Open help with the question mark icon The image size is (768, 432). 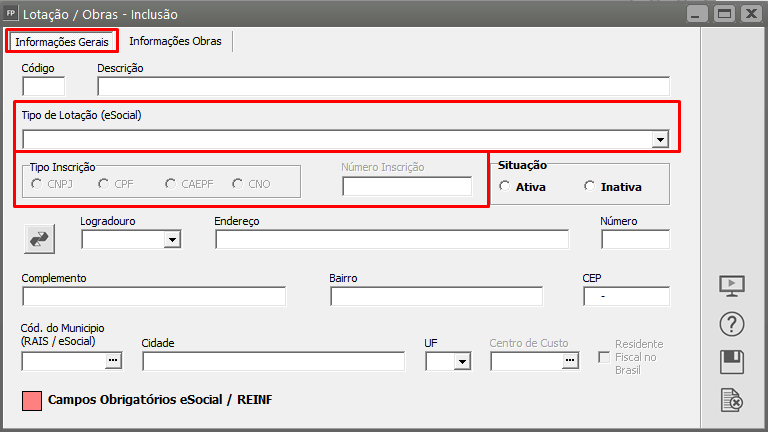(x=732, y=324)
